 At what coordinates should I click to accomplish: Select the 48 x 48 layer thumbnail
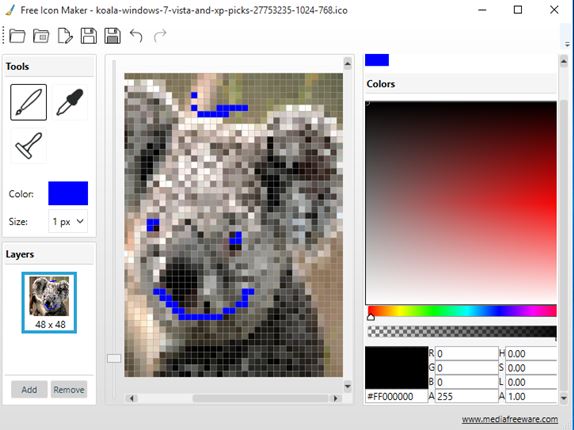[49, 303]
